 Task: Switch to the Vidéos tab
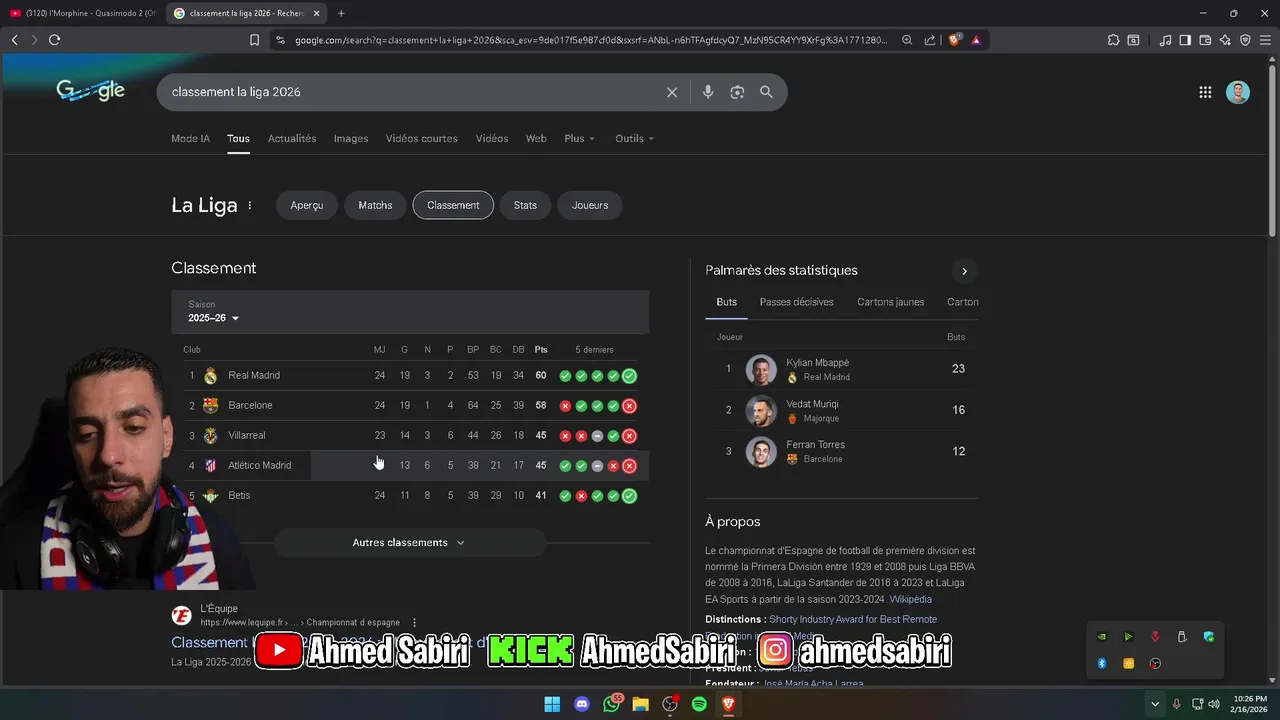coord(492,138)
